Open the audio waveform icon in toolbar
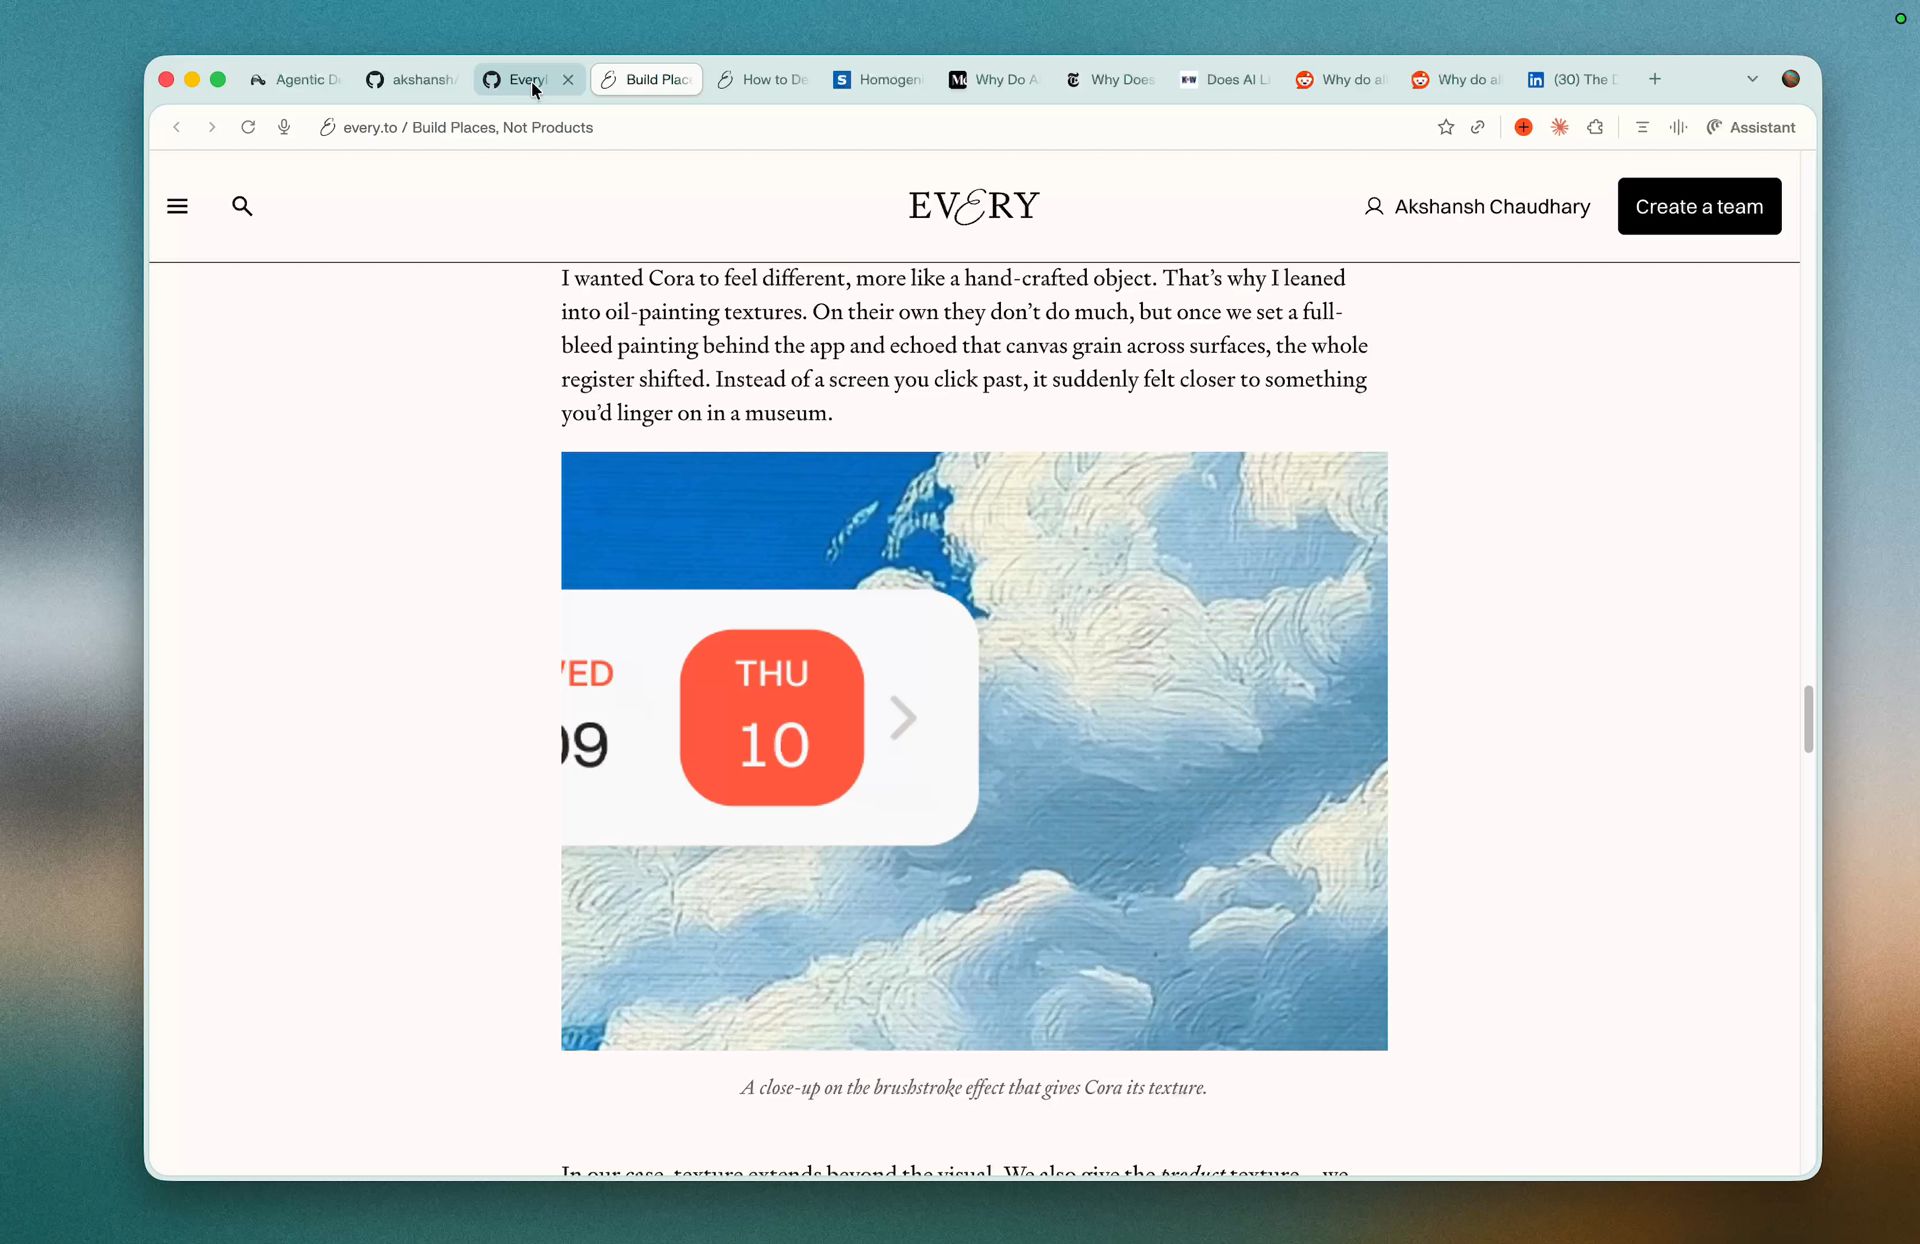This screenshot has height=1244, width=1920. coord(1678,127)
